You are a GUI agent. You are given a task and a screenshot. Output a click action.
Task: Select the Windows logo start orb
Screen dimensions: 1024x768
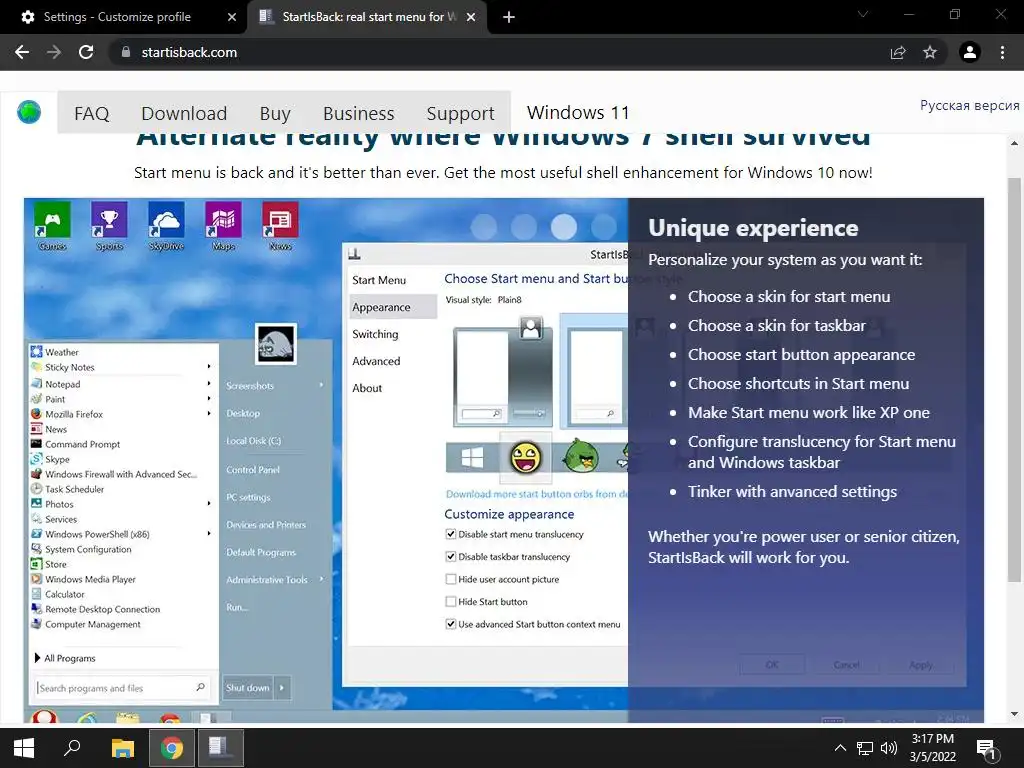point(472,458)
